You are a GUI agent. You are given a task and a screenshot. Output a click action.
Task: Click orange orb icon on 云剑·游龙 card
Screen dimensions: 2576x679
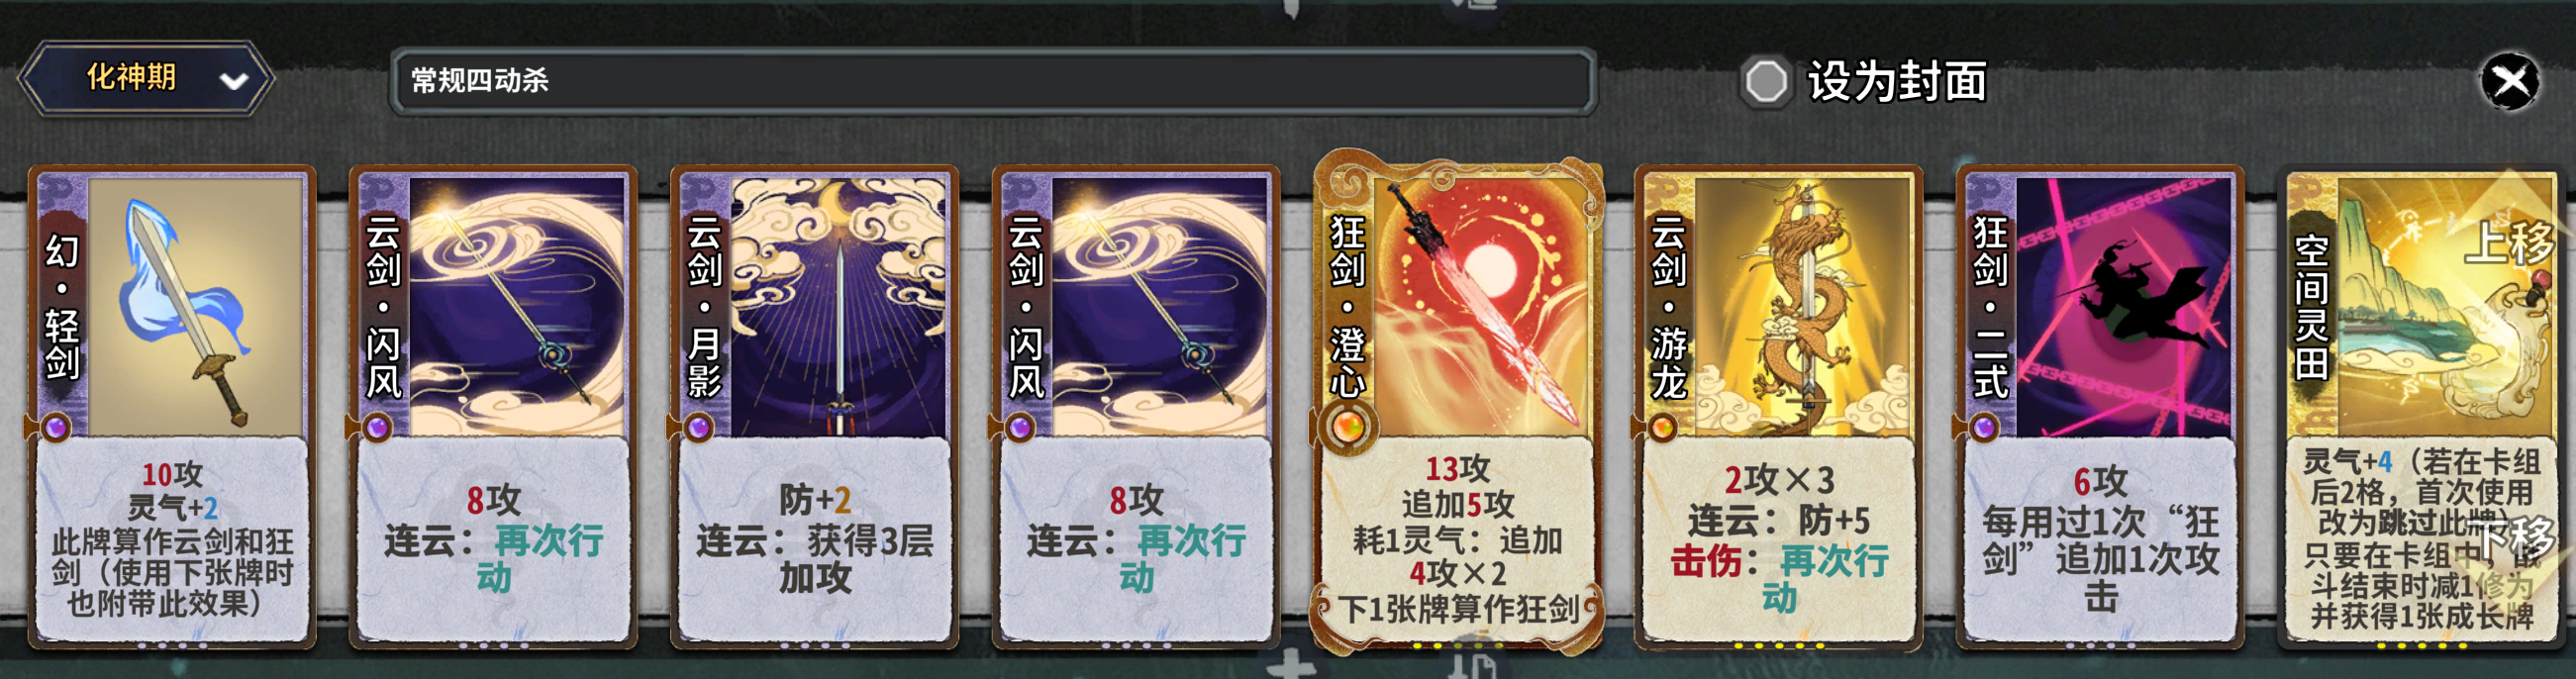click(x=1662, y=428)
